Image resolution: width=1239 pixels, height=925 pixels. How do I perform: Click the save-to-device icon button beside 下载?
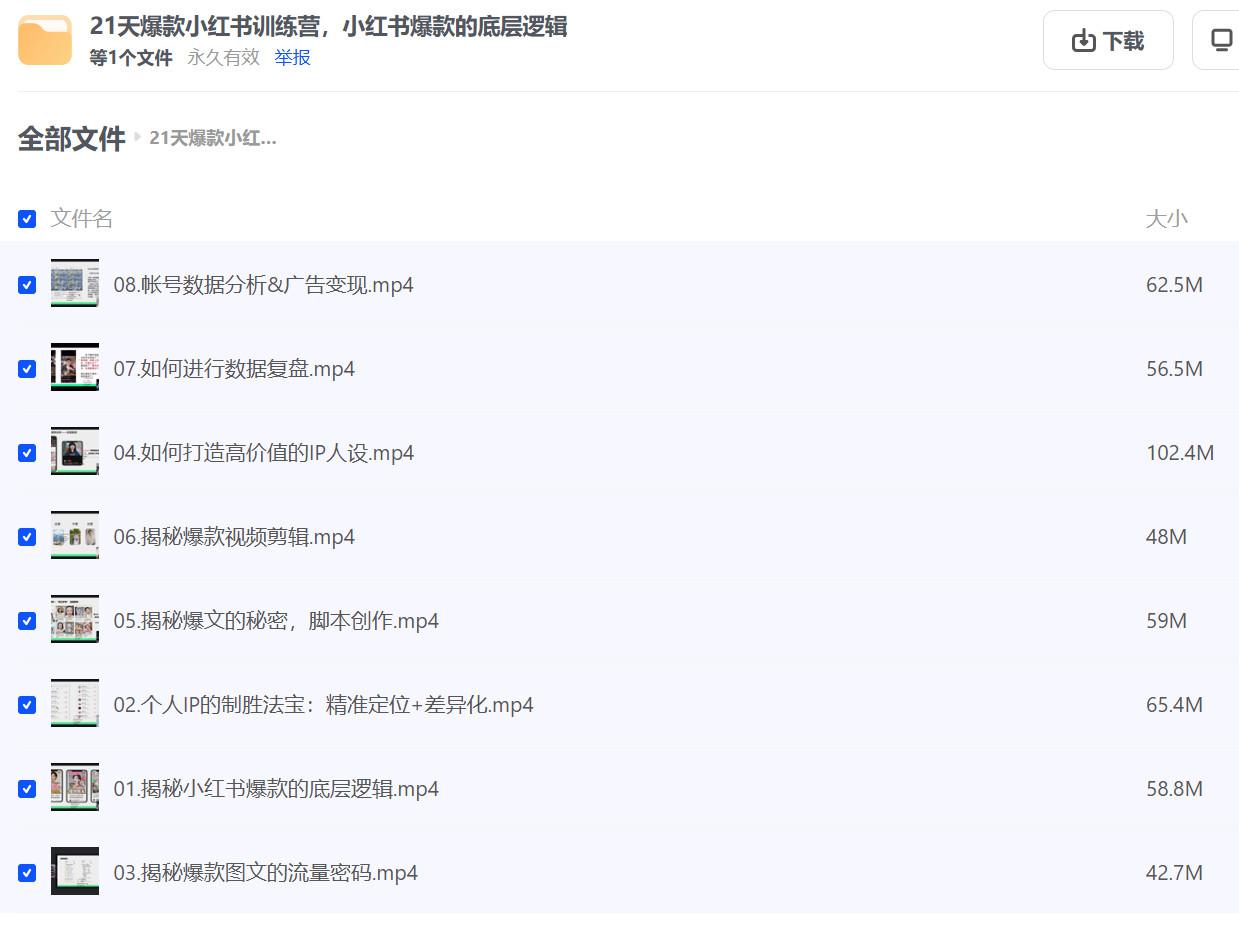pyautogui.click(x=1220, y=41)
